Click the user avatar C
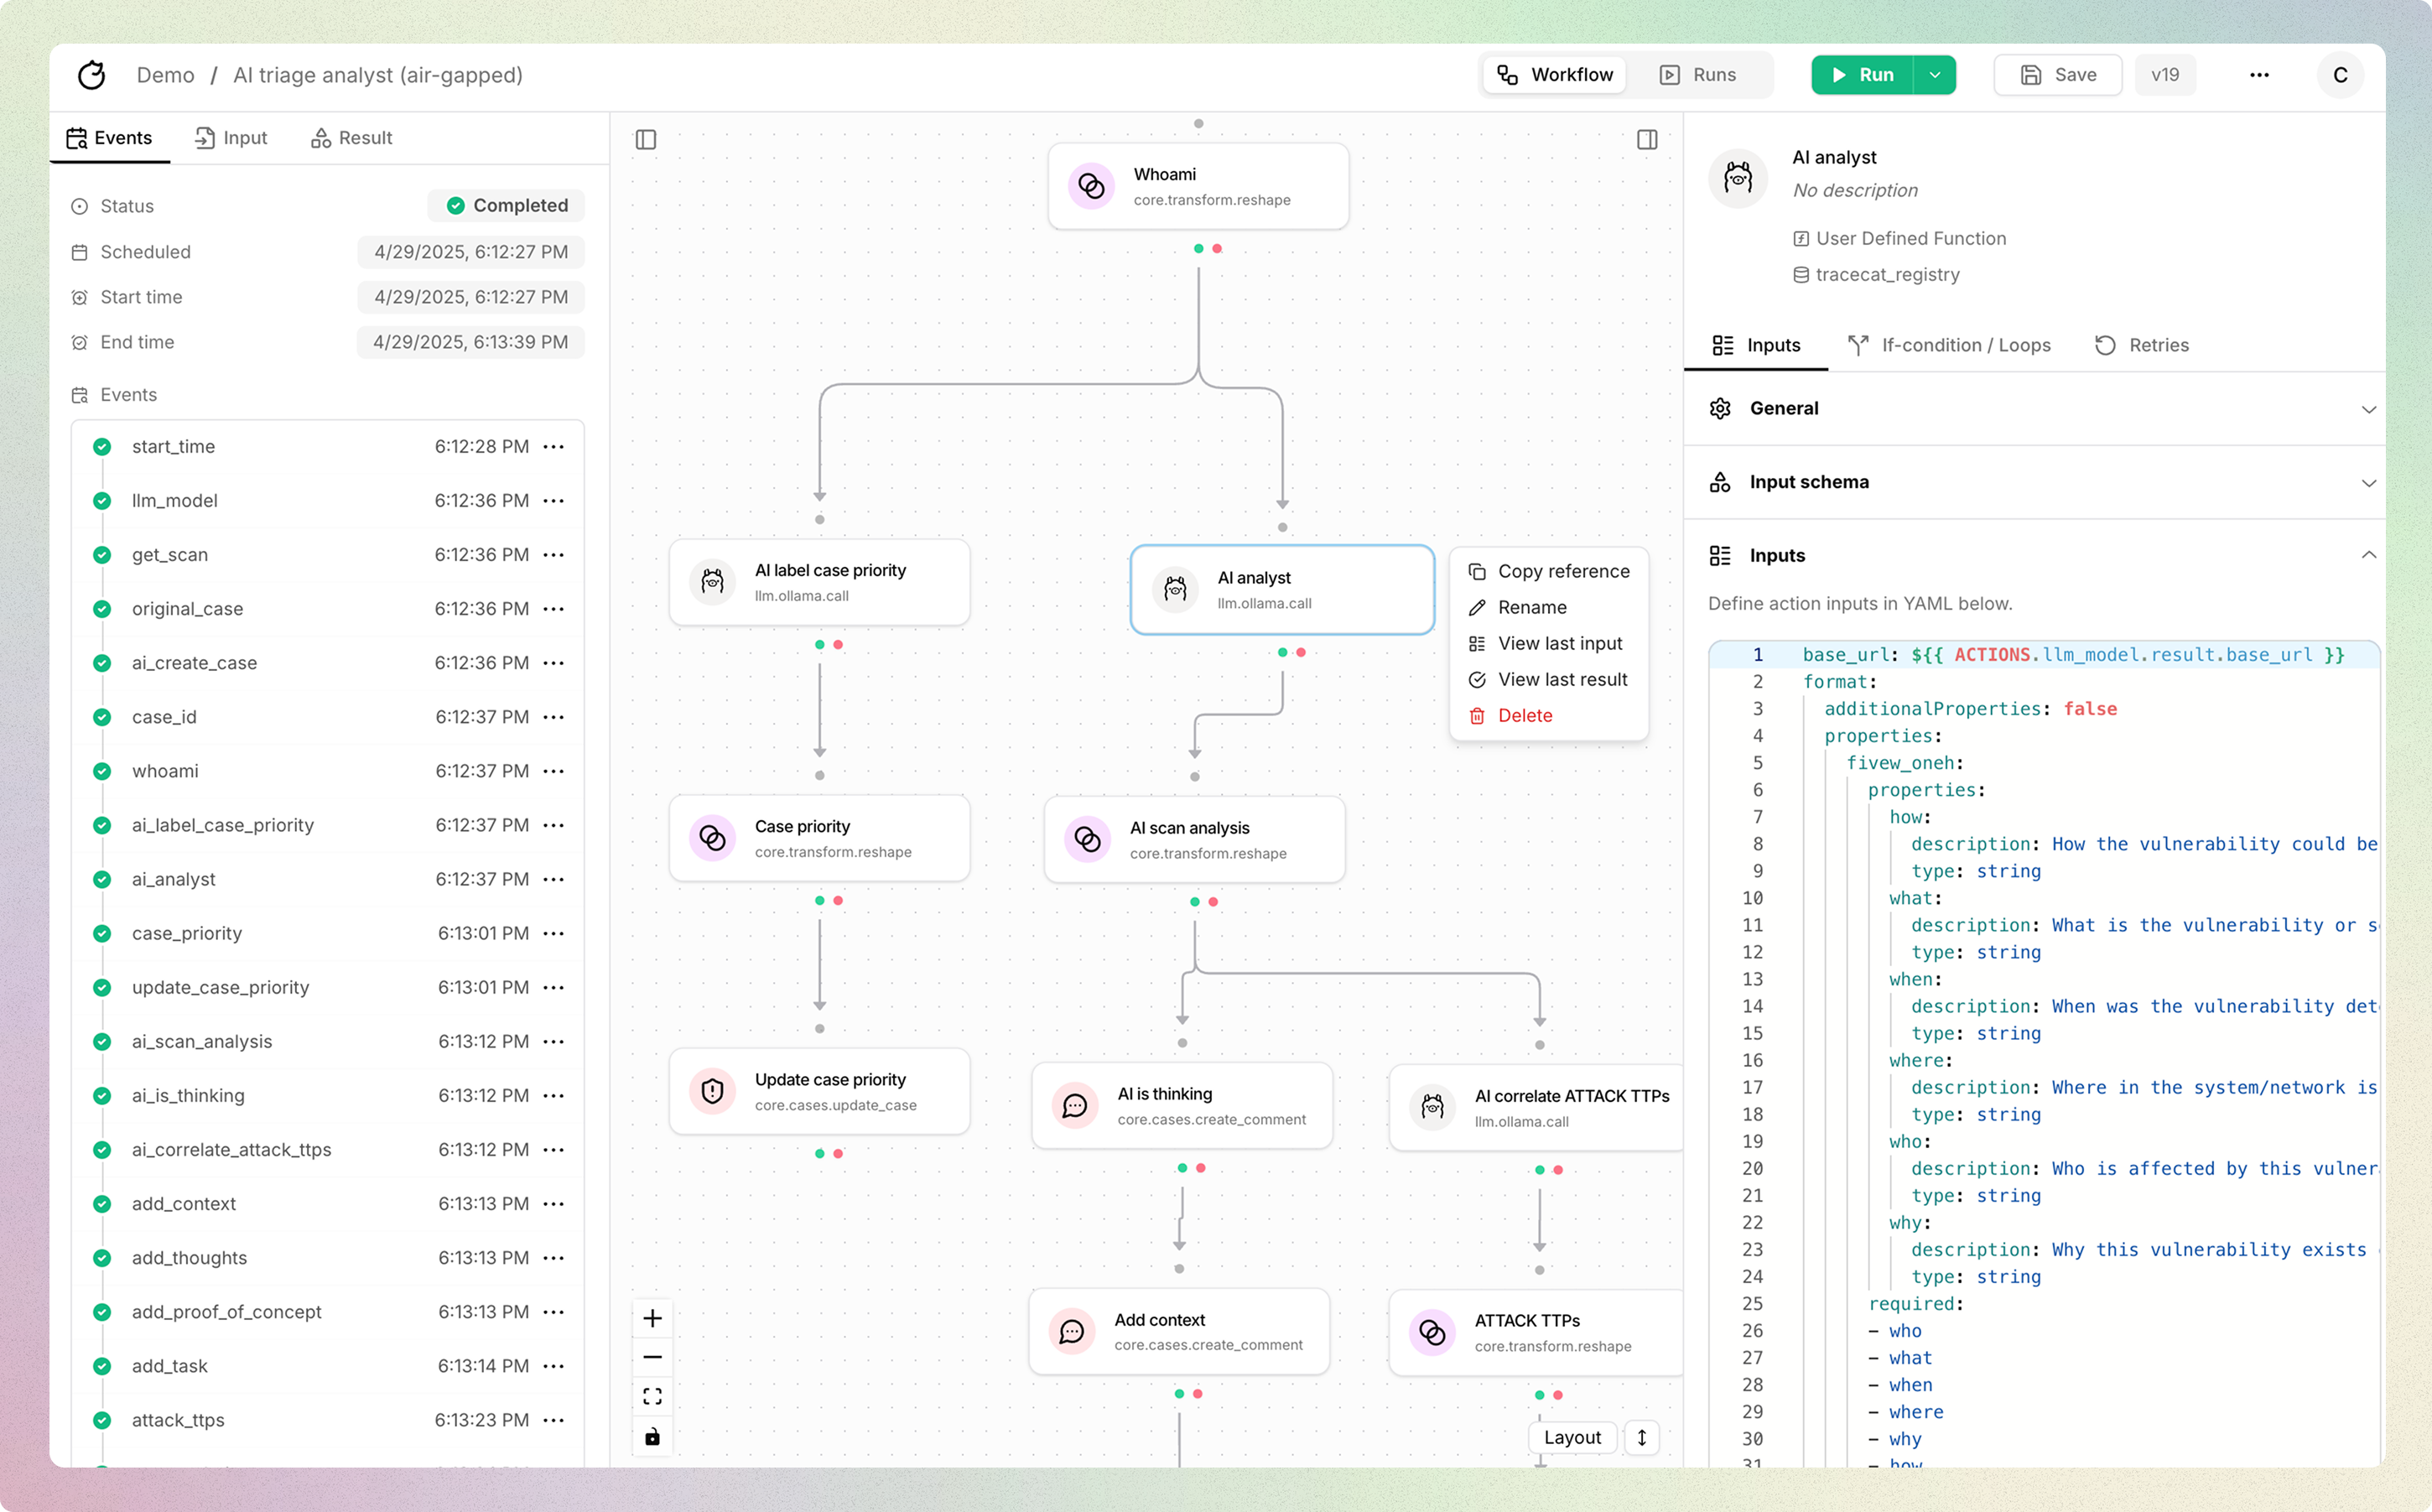 (x=2339, y=75)
